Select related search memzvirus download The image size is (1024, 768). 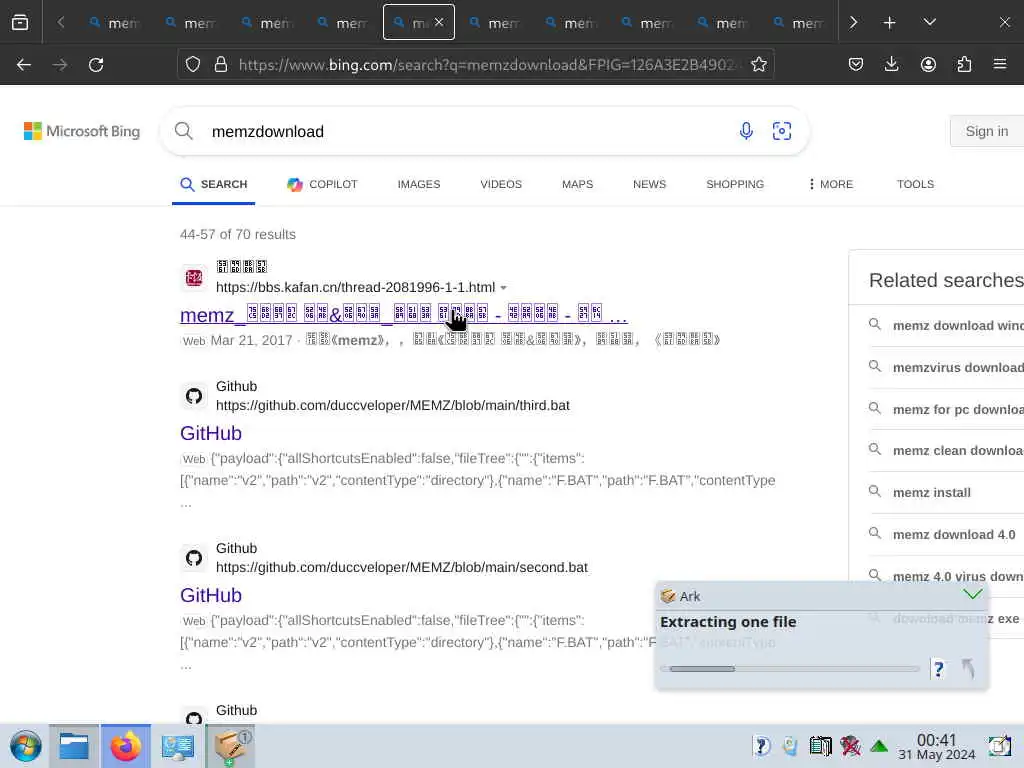pos(946,367)
